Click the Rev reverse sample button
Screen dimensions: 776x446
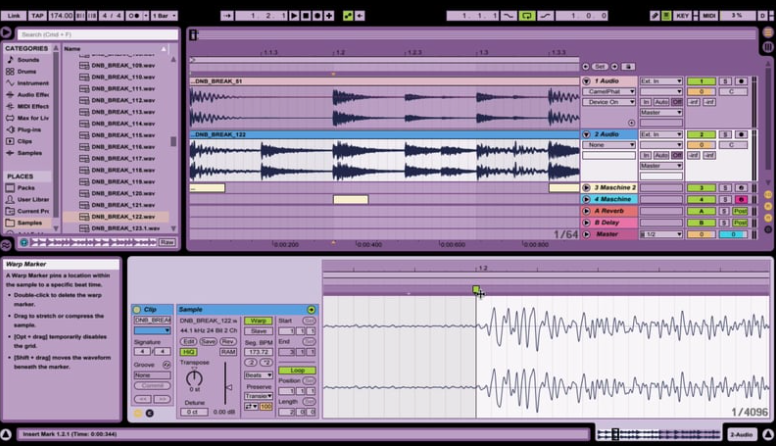click(228, 342)
